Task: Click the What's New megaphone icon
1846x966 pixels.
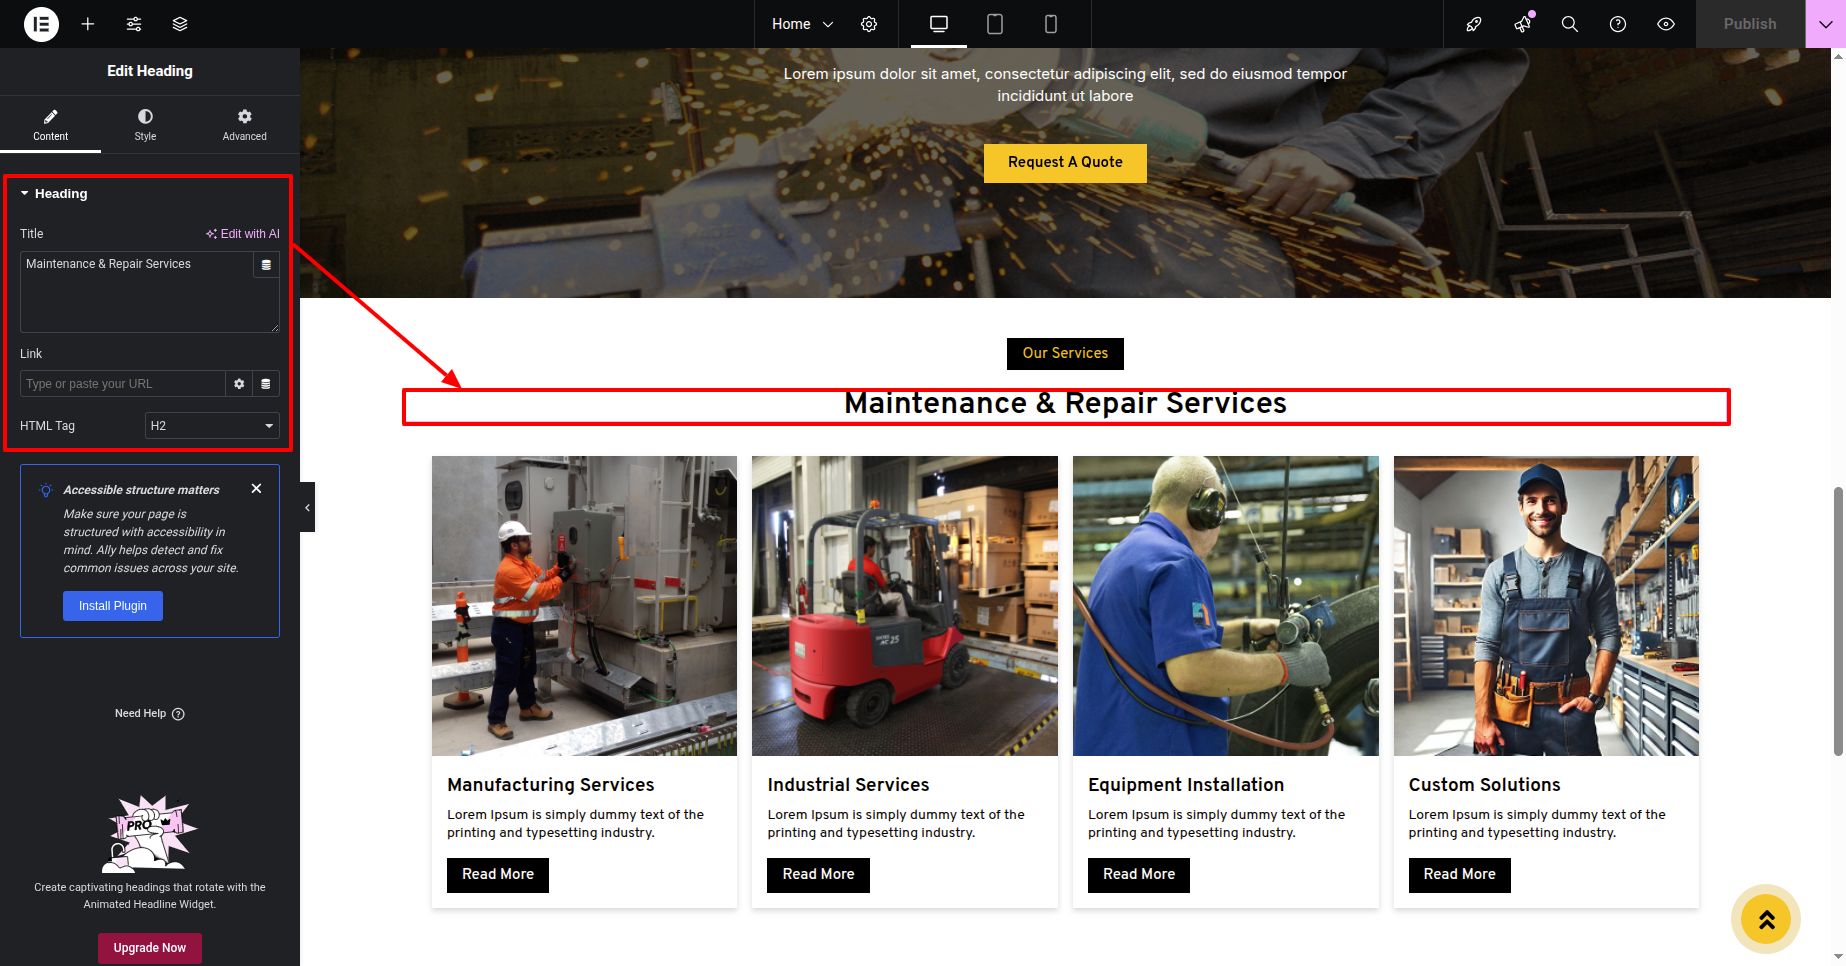Action: point(1522,24)
